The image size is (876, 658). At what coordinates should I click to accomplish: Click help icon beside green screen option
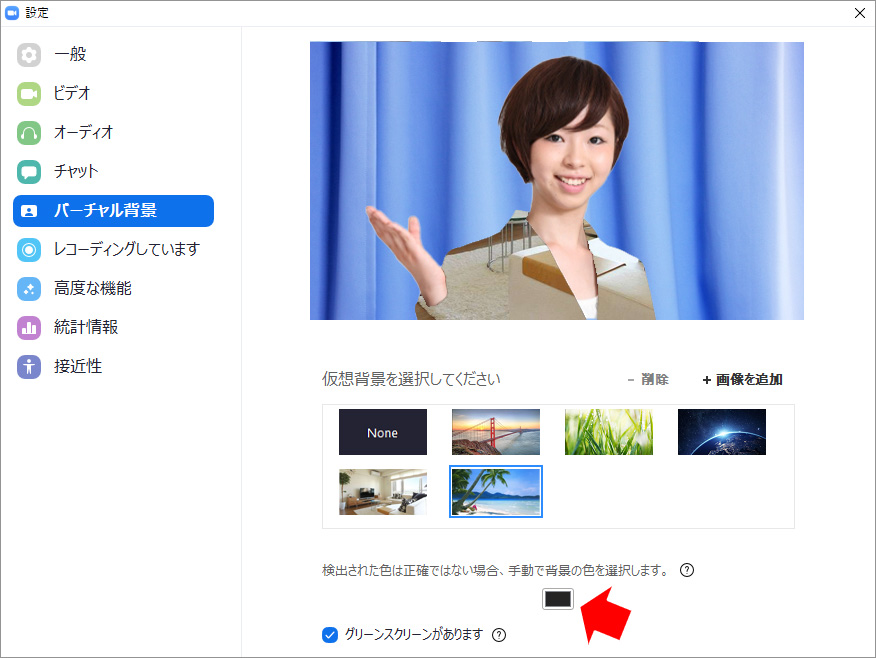pos(499,634)
